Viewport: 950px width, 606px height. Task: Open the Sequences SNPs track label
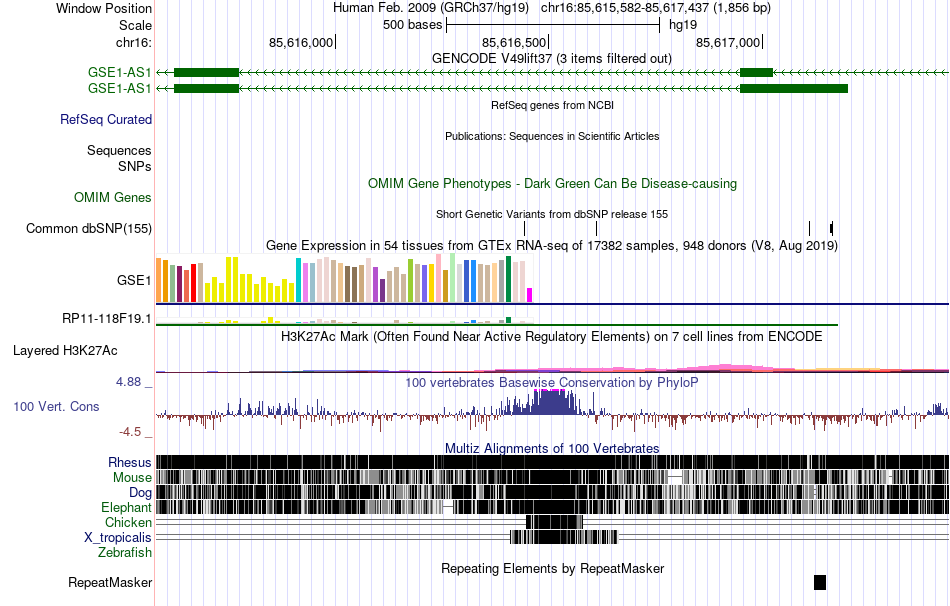click(x=119, y=158)
